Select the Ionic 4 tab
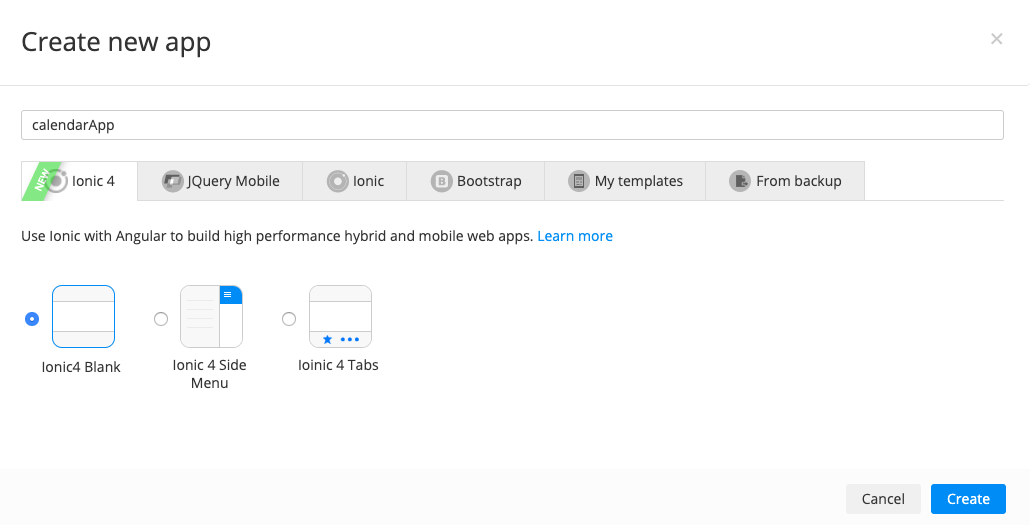The width and height of the screenshot is (1030, 525). [x=79, y=181]
